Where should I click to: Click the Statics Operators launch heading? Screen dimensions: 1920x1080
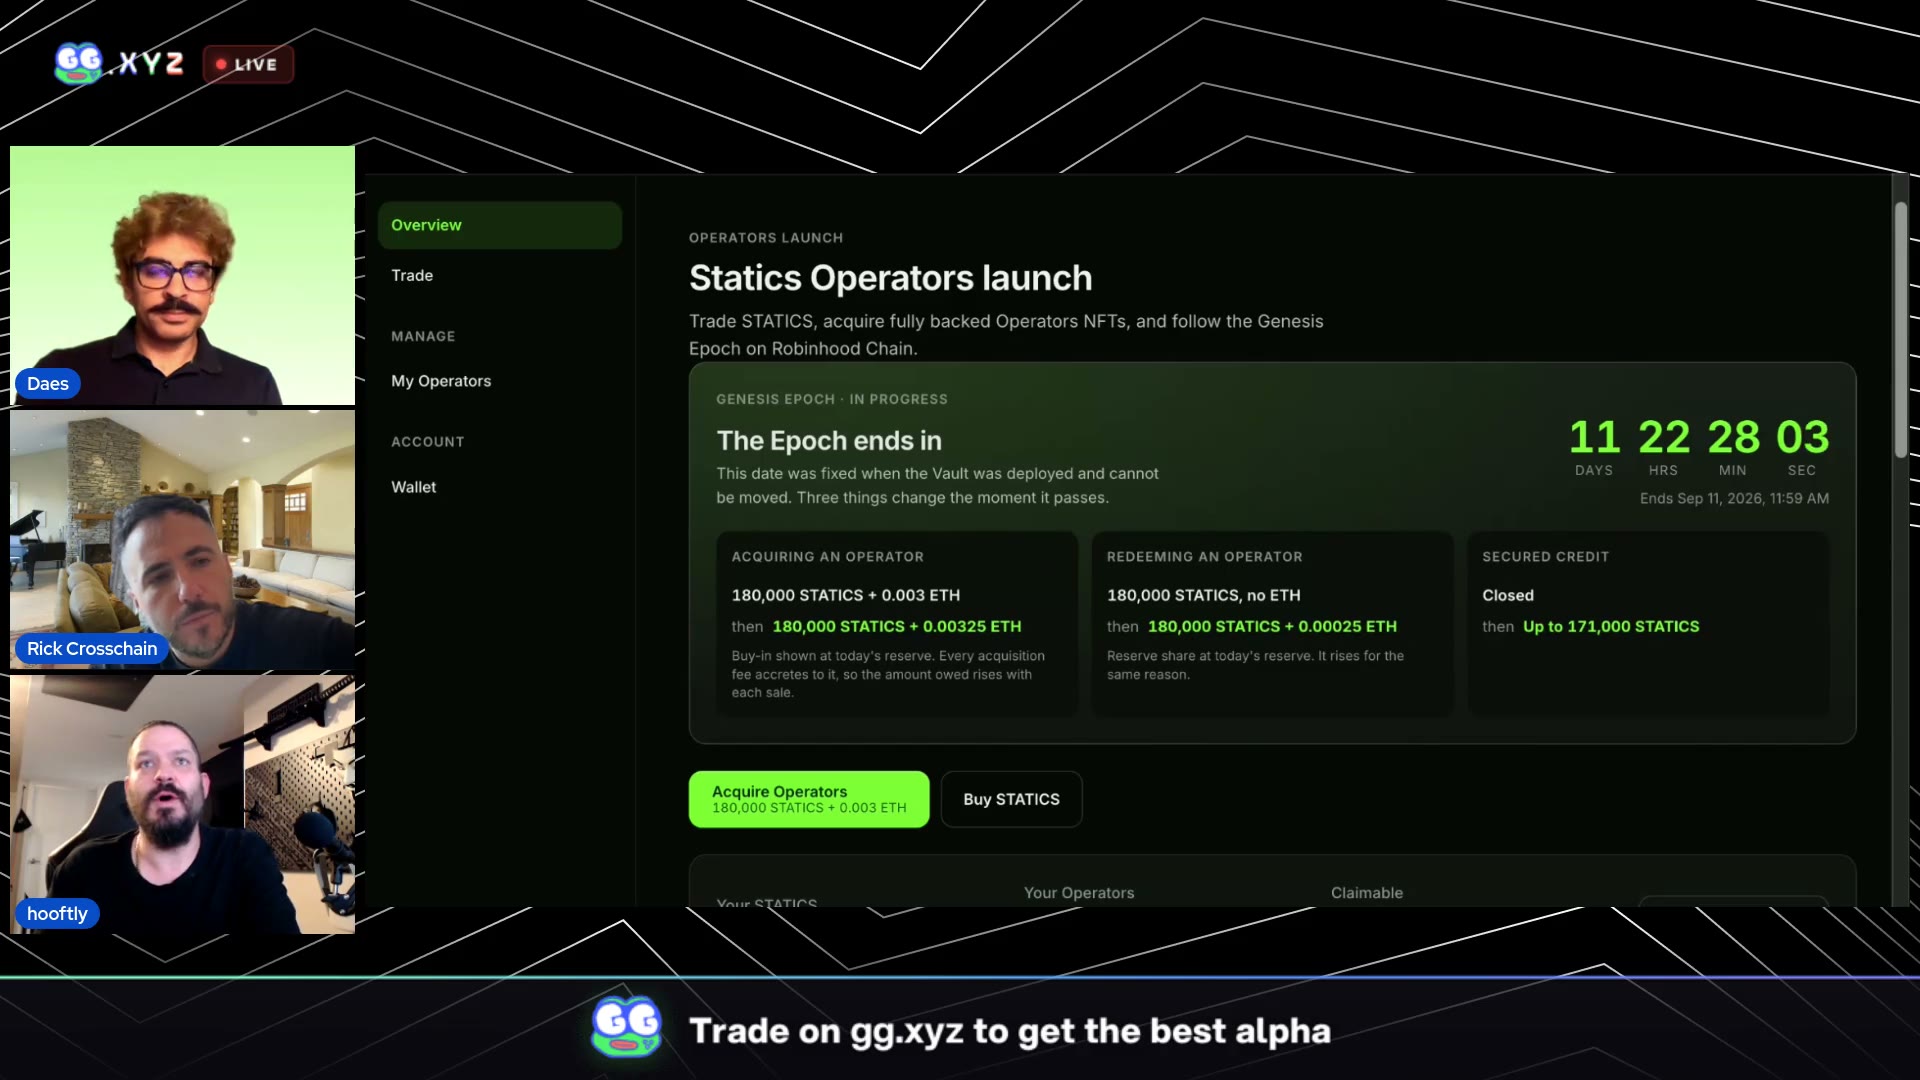(x=890, y=278)
